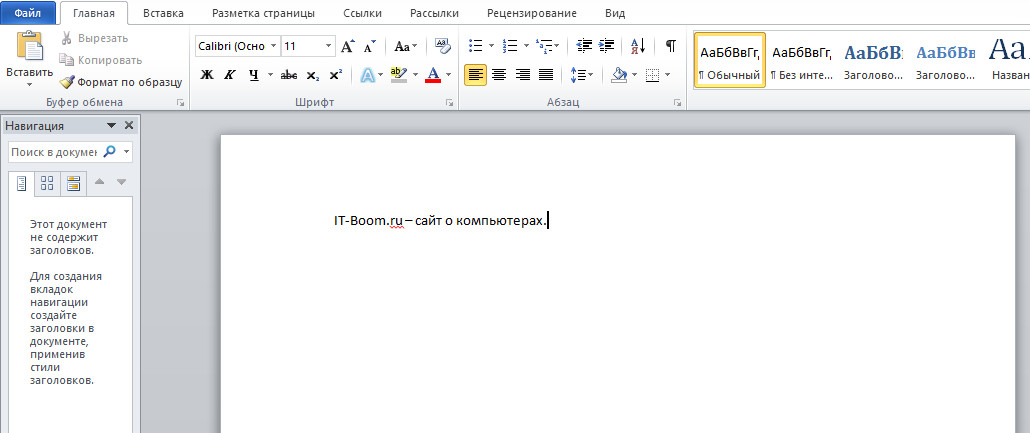Center align text

(499, 75)
